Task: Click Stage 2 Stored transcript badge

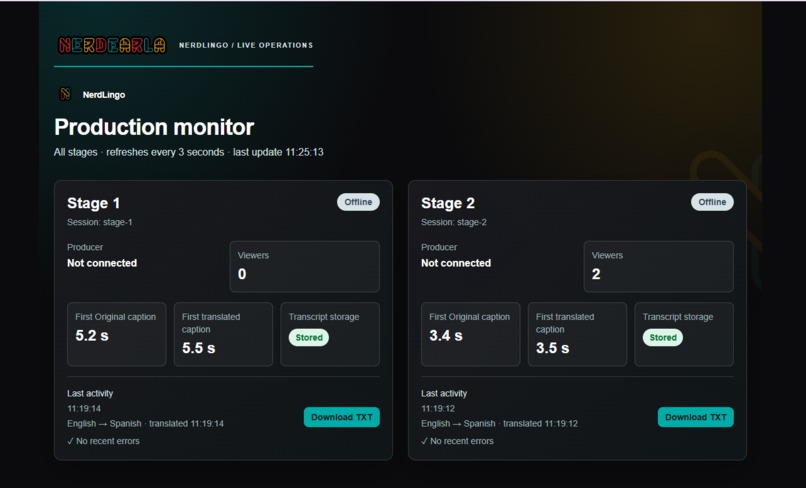Action: pos(663,337)
